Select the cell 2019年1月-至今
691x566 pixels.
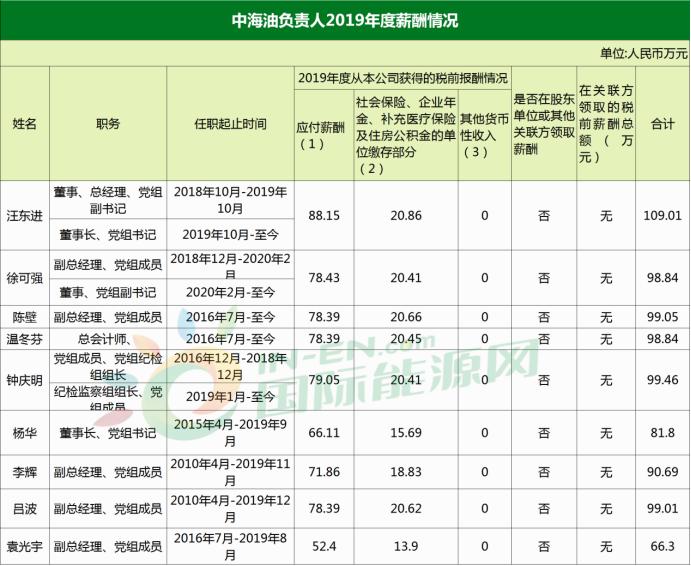pyautogui.click(x=230, y=397)
